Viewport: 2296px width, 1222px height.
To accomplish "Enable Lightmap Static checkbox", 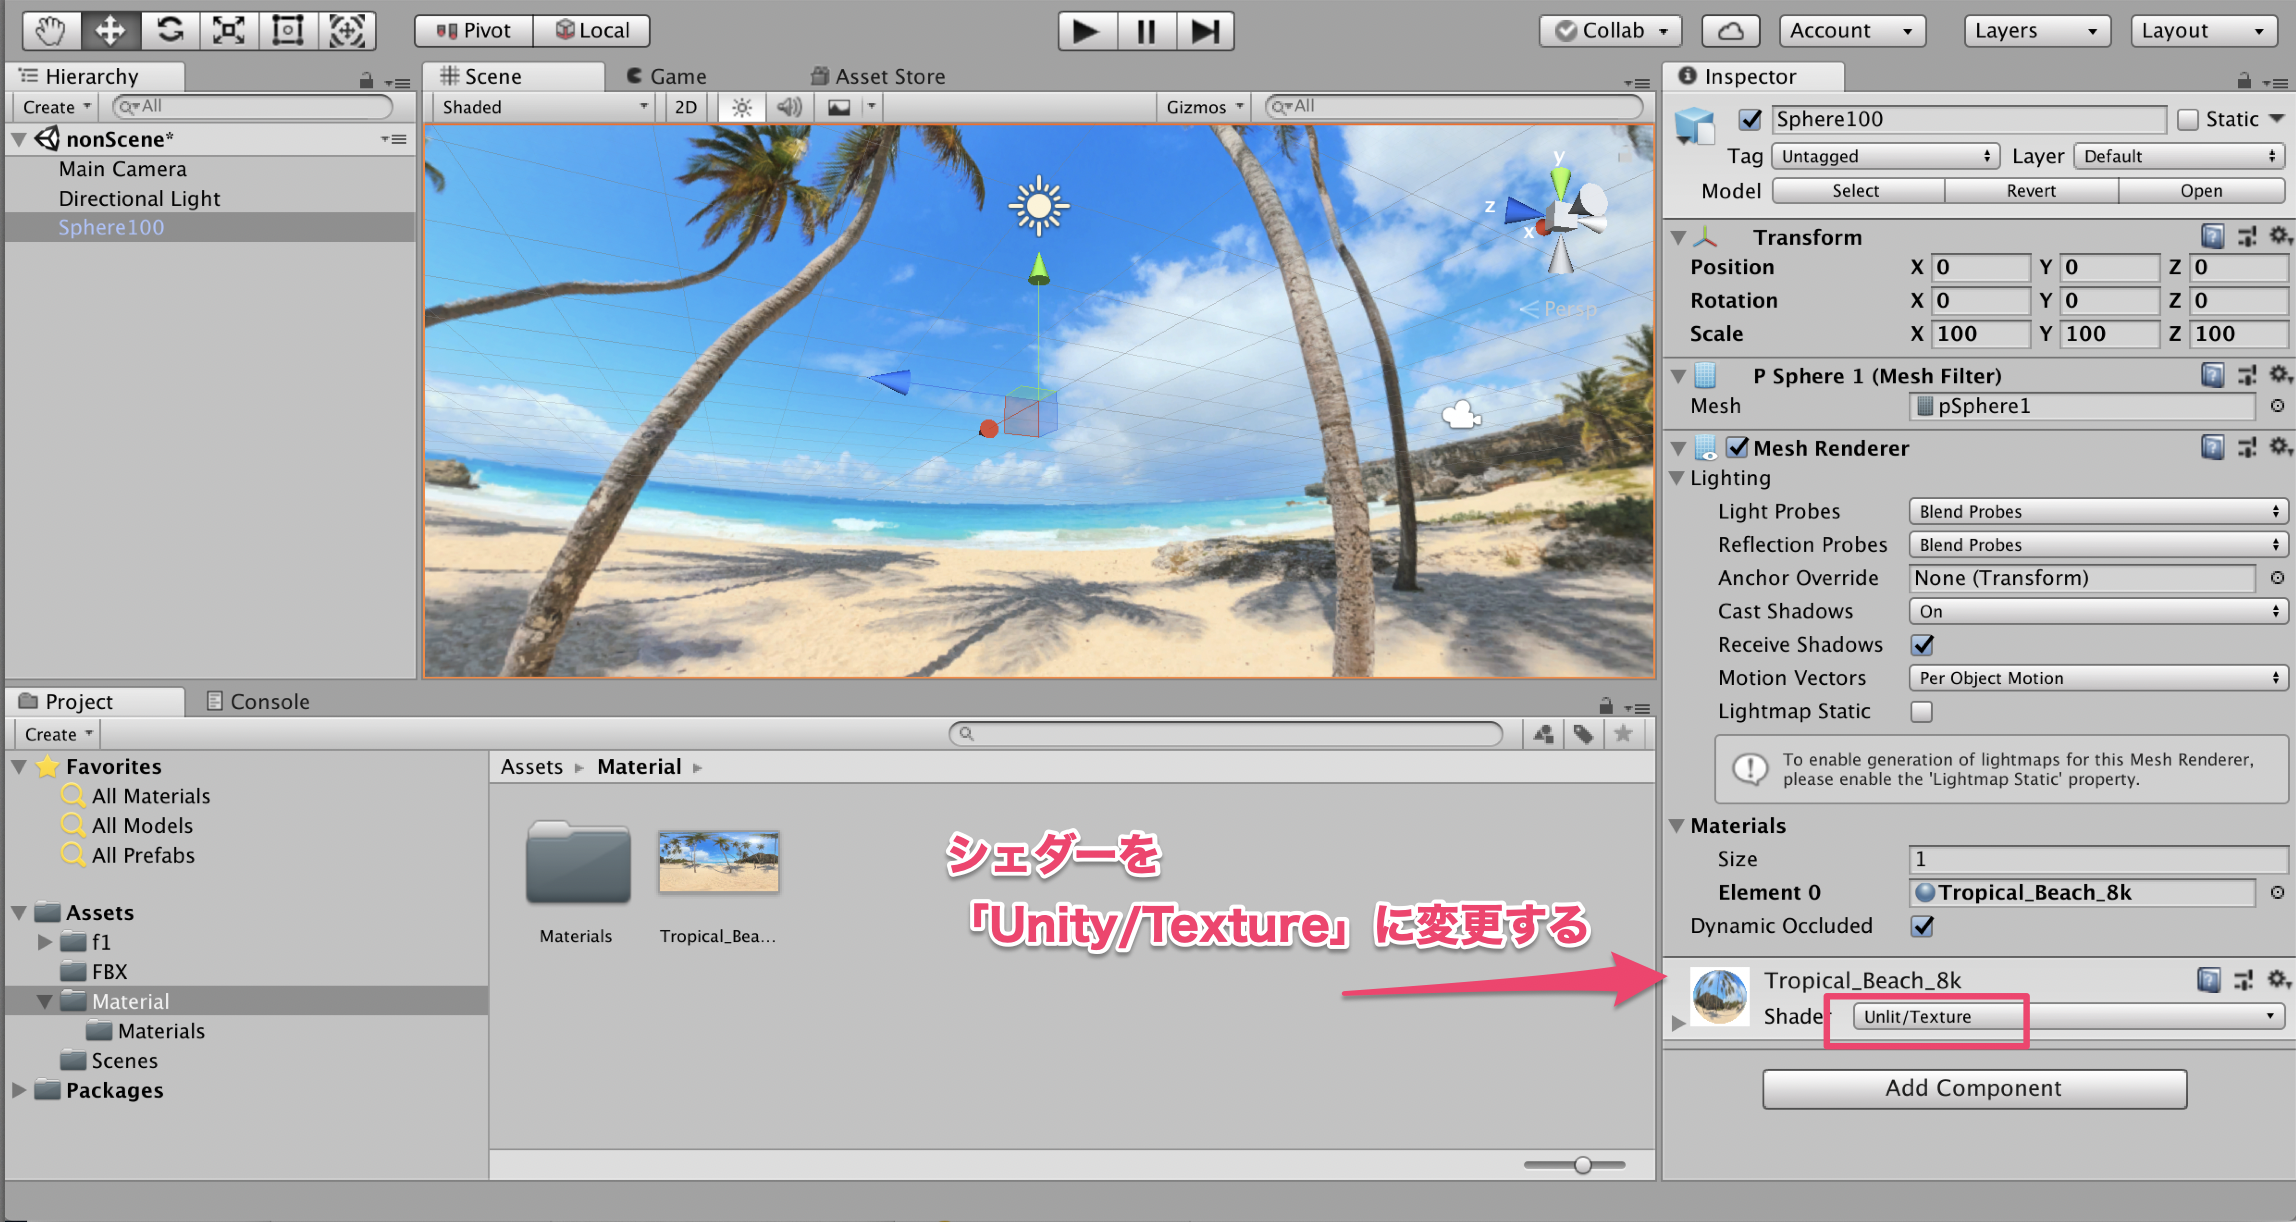I will coord(1921,711).
